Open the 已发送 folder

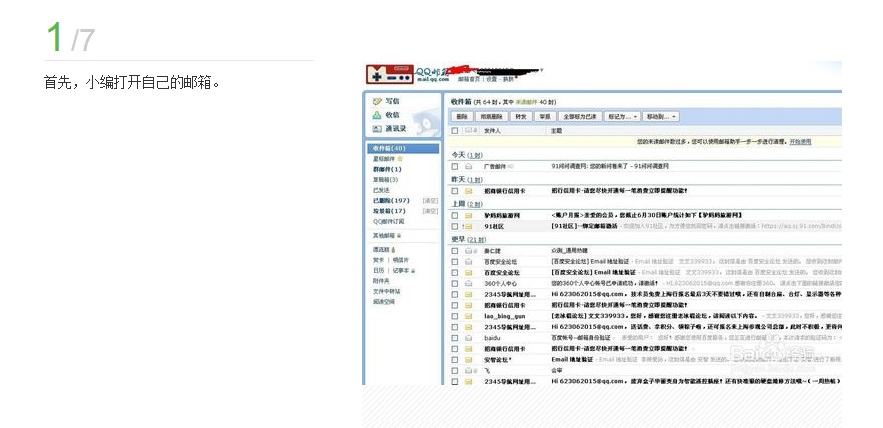tap(381, 190)
